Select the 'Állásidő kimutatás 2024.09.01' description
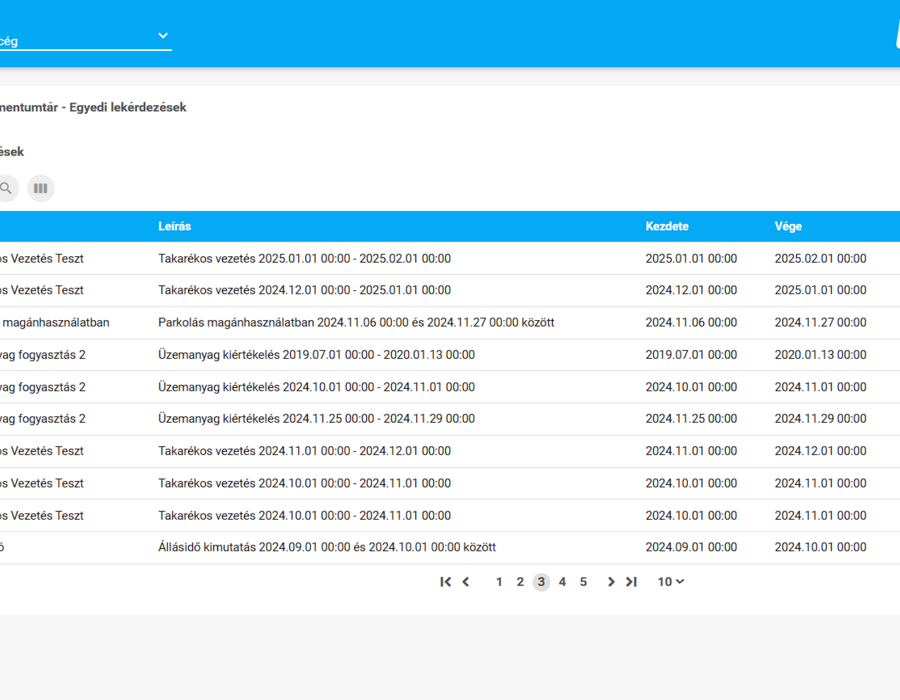Viewport: 900px width, 700px height. click(327, 547)
